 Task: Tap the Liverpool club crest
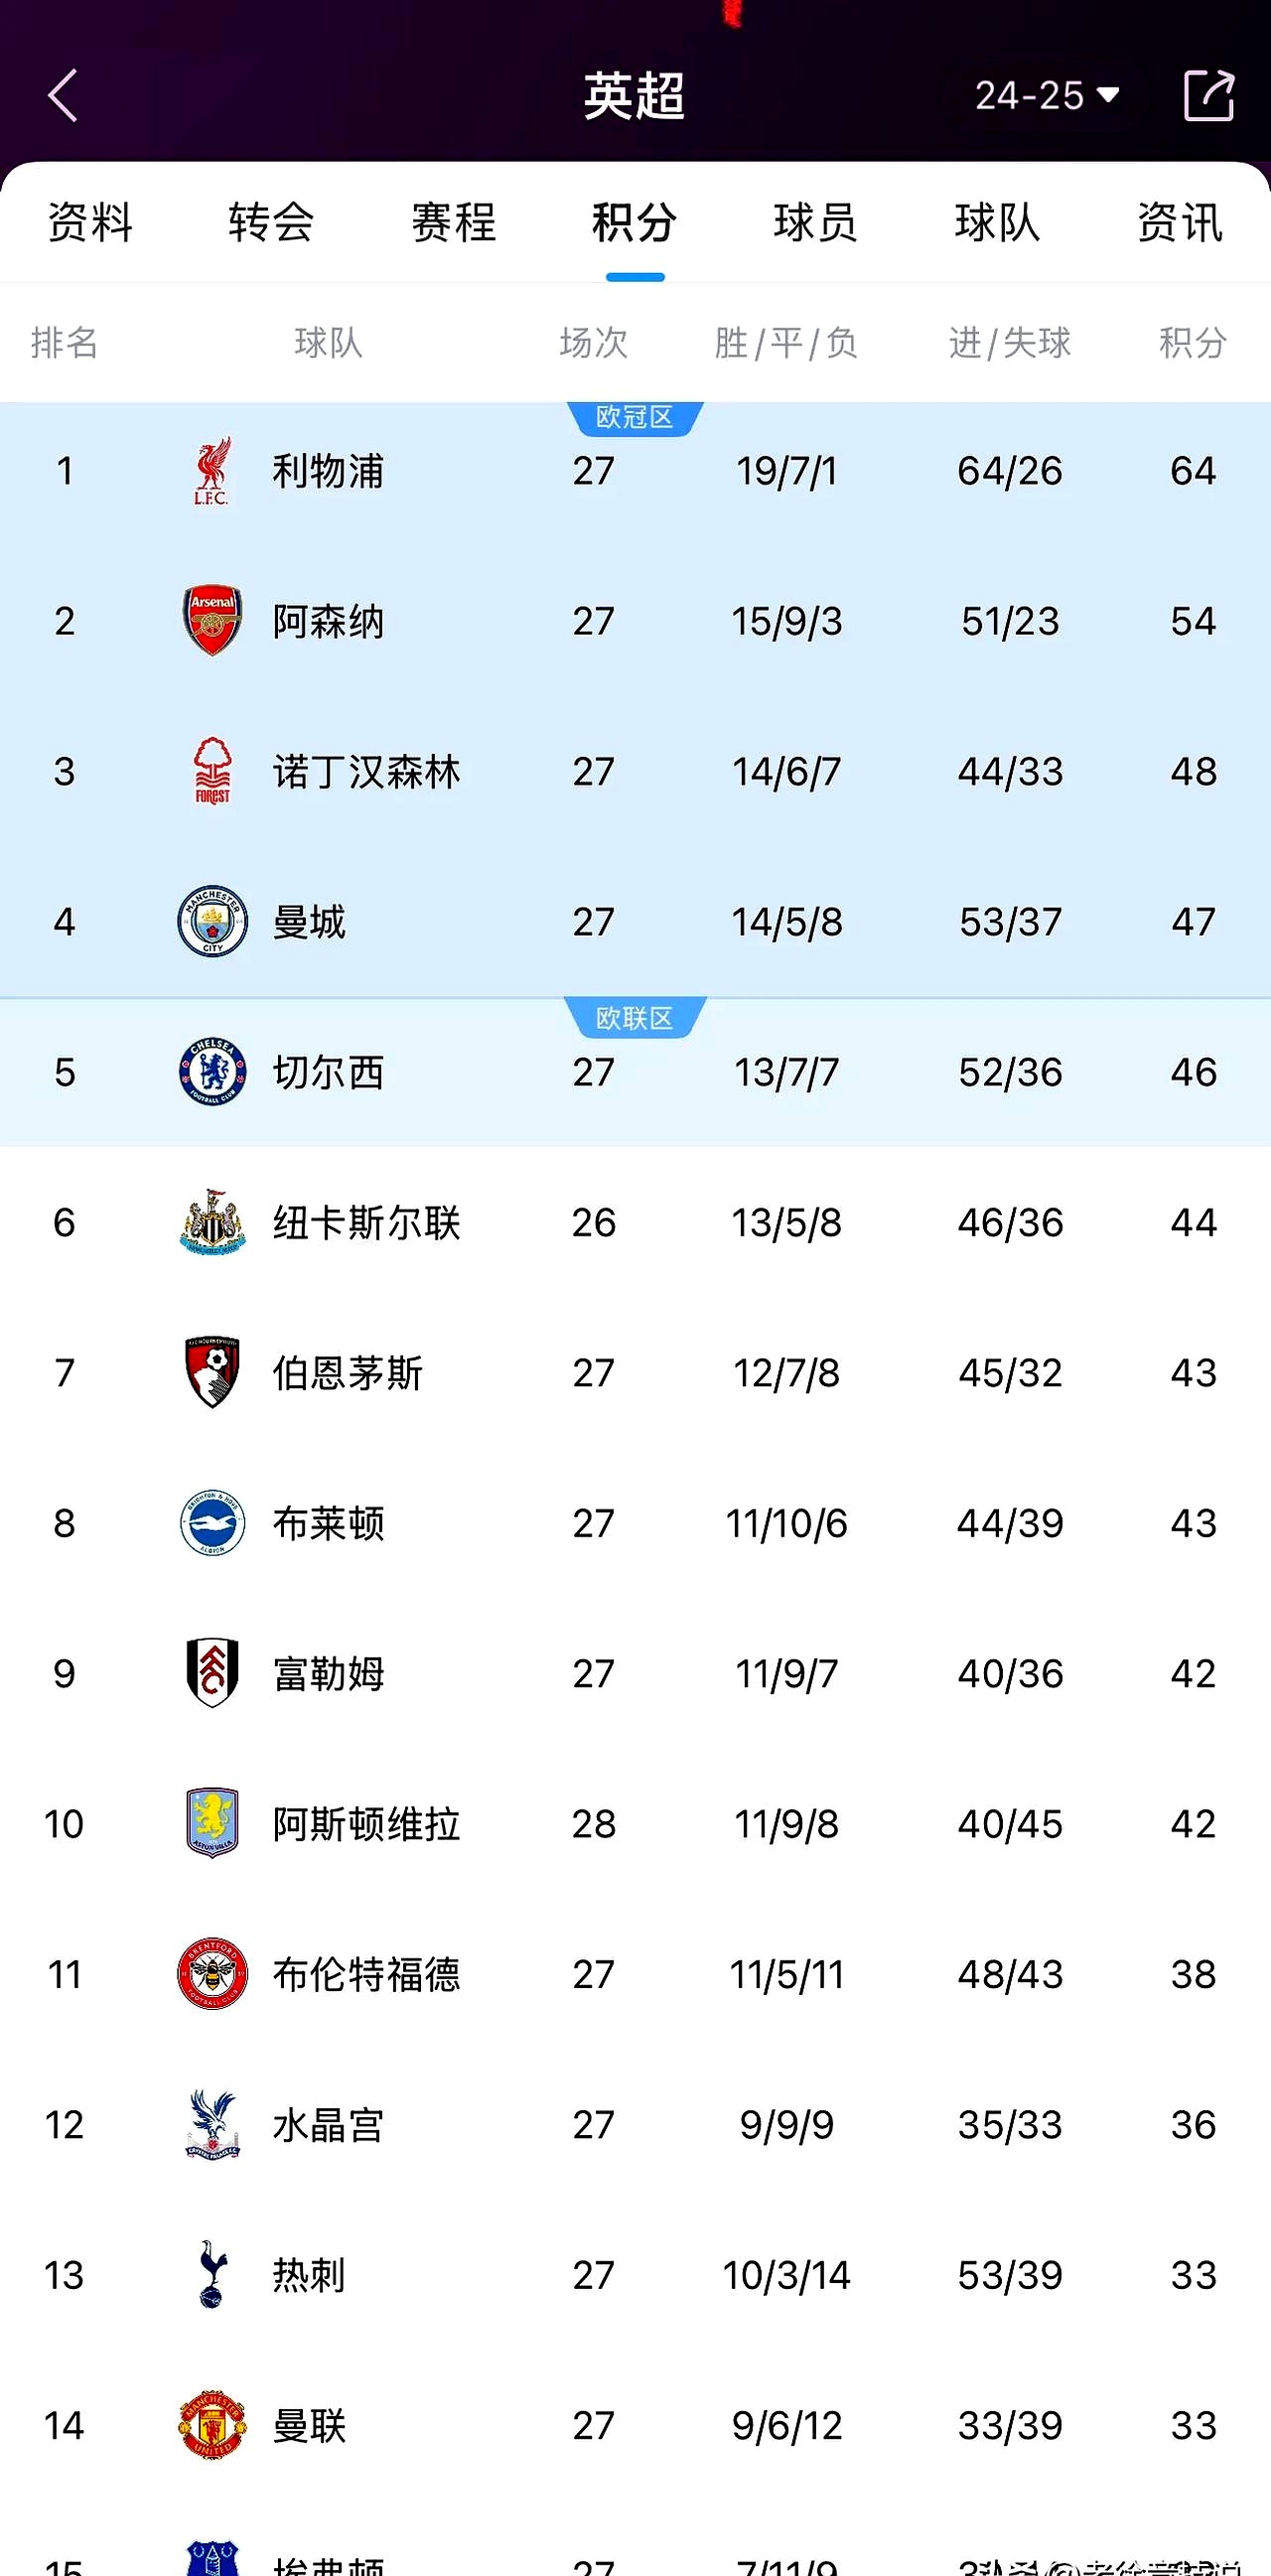(x=212, y=471)
